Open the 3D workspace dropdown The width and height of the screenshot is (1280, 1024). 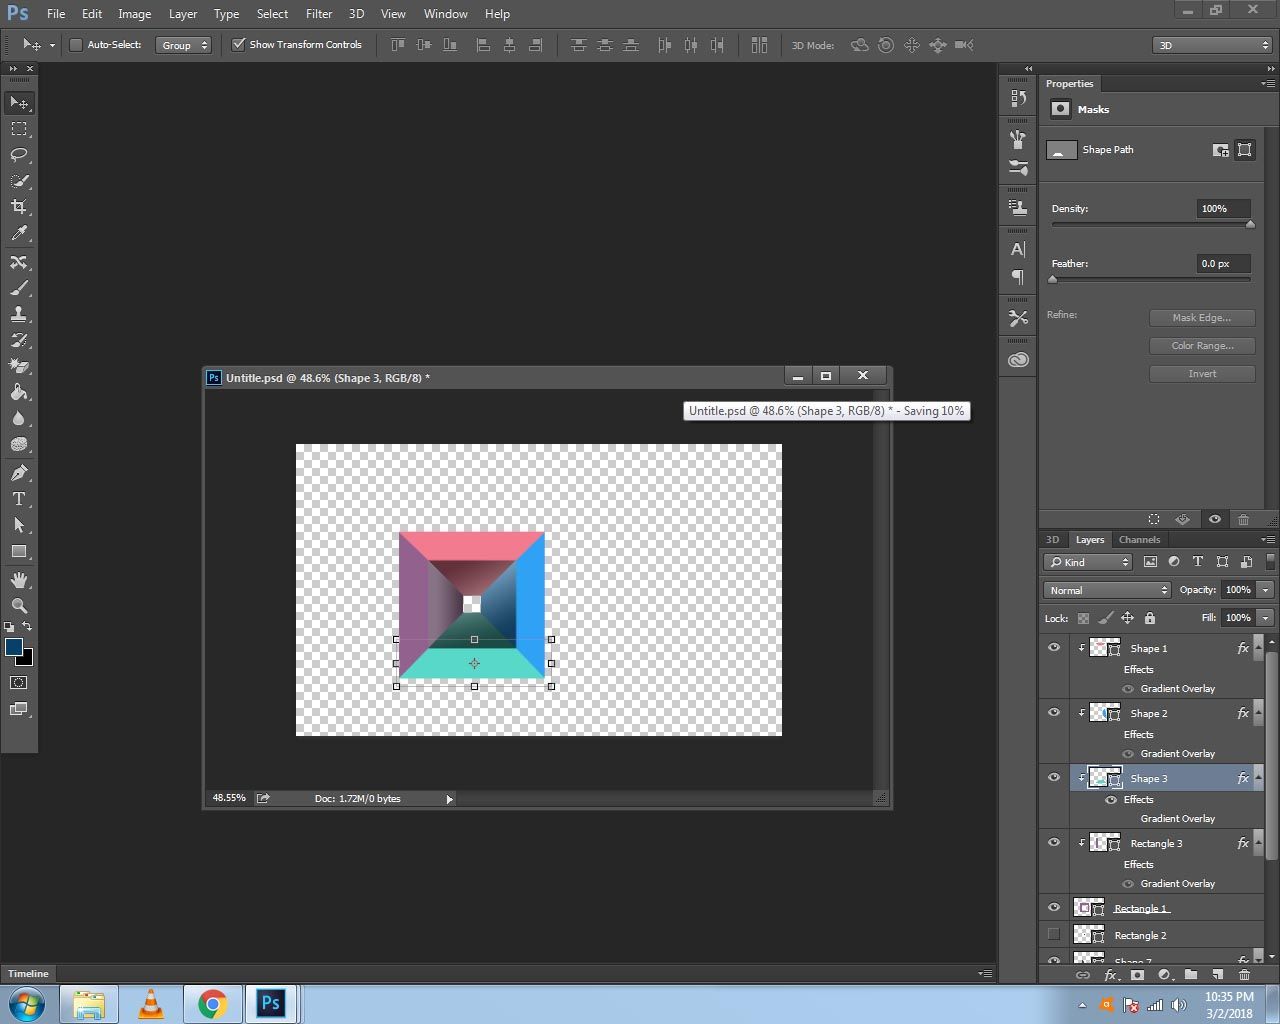(1212, 45)
